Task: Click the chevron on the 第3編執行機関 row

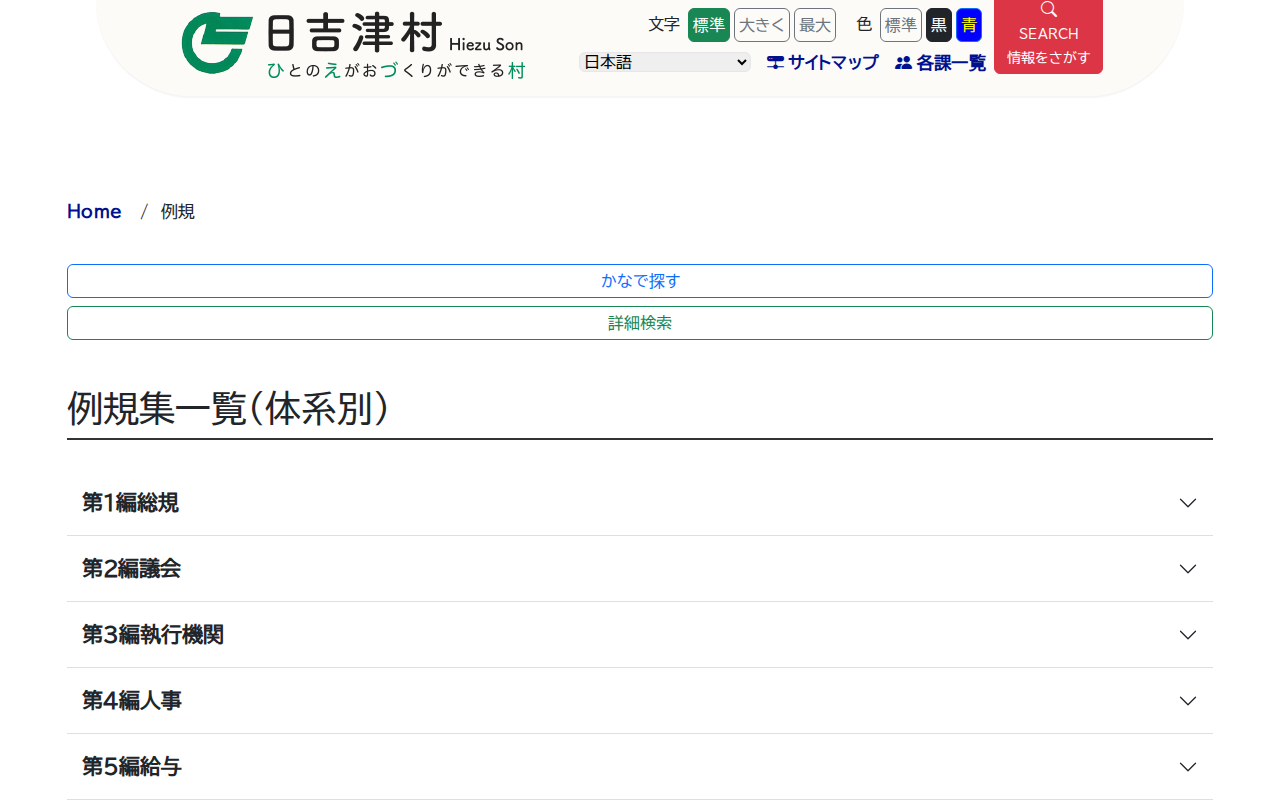Action: click(x=1188, y=635)
